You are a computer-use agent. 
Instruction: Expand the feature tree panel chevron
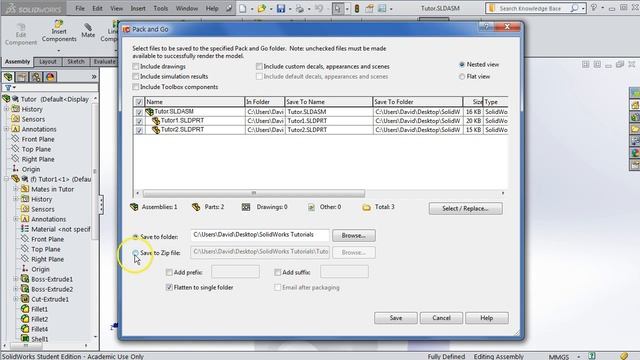click(x=94, y=77)
